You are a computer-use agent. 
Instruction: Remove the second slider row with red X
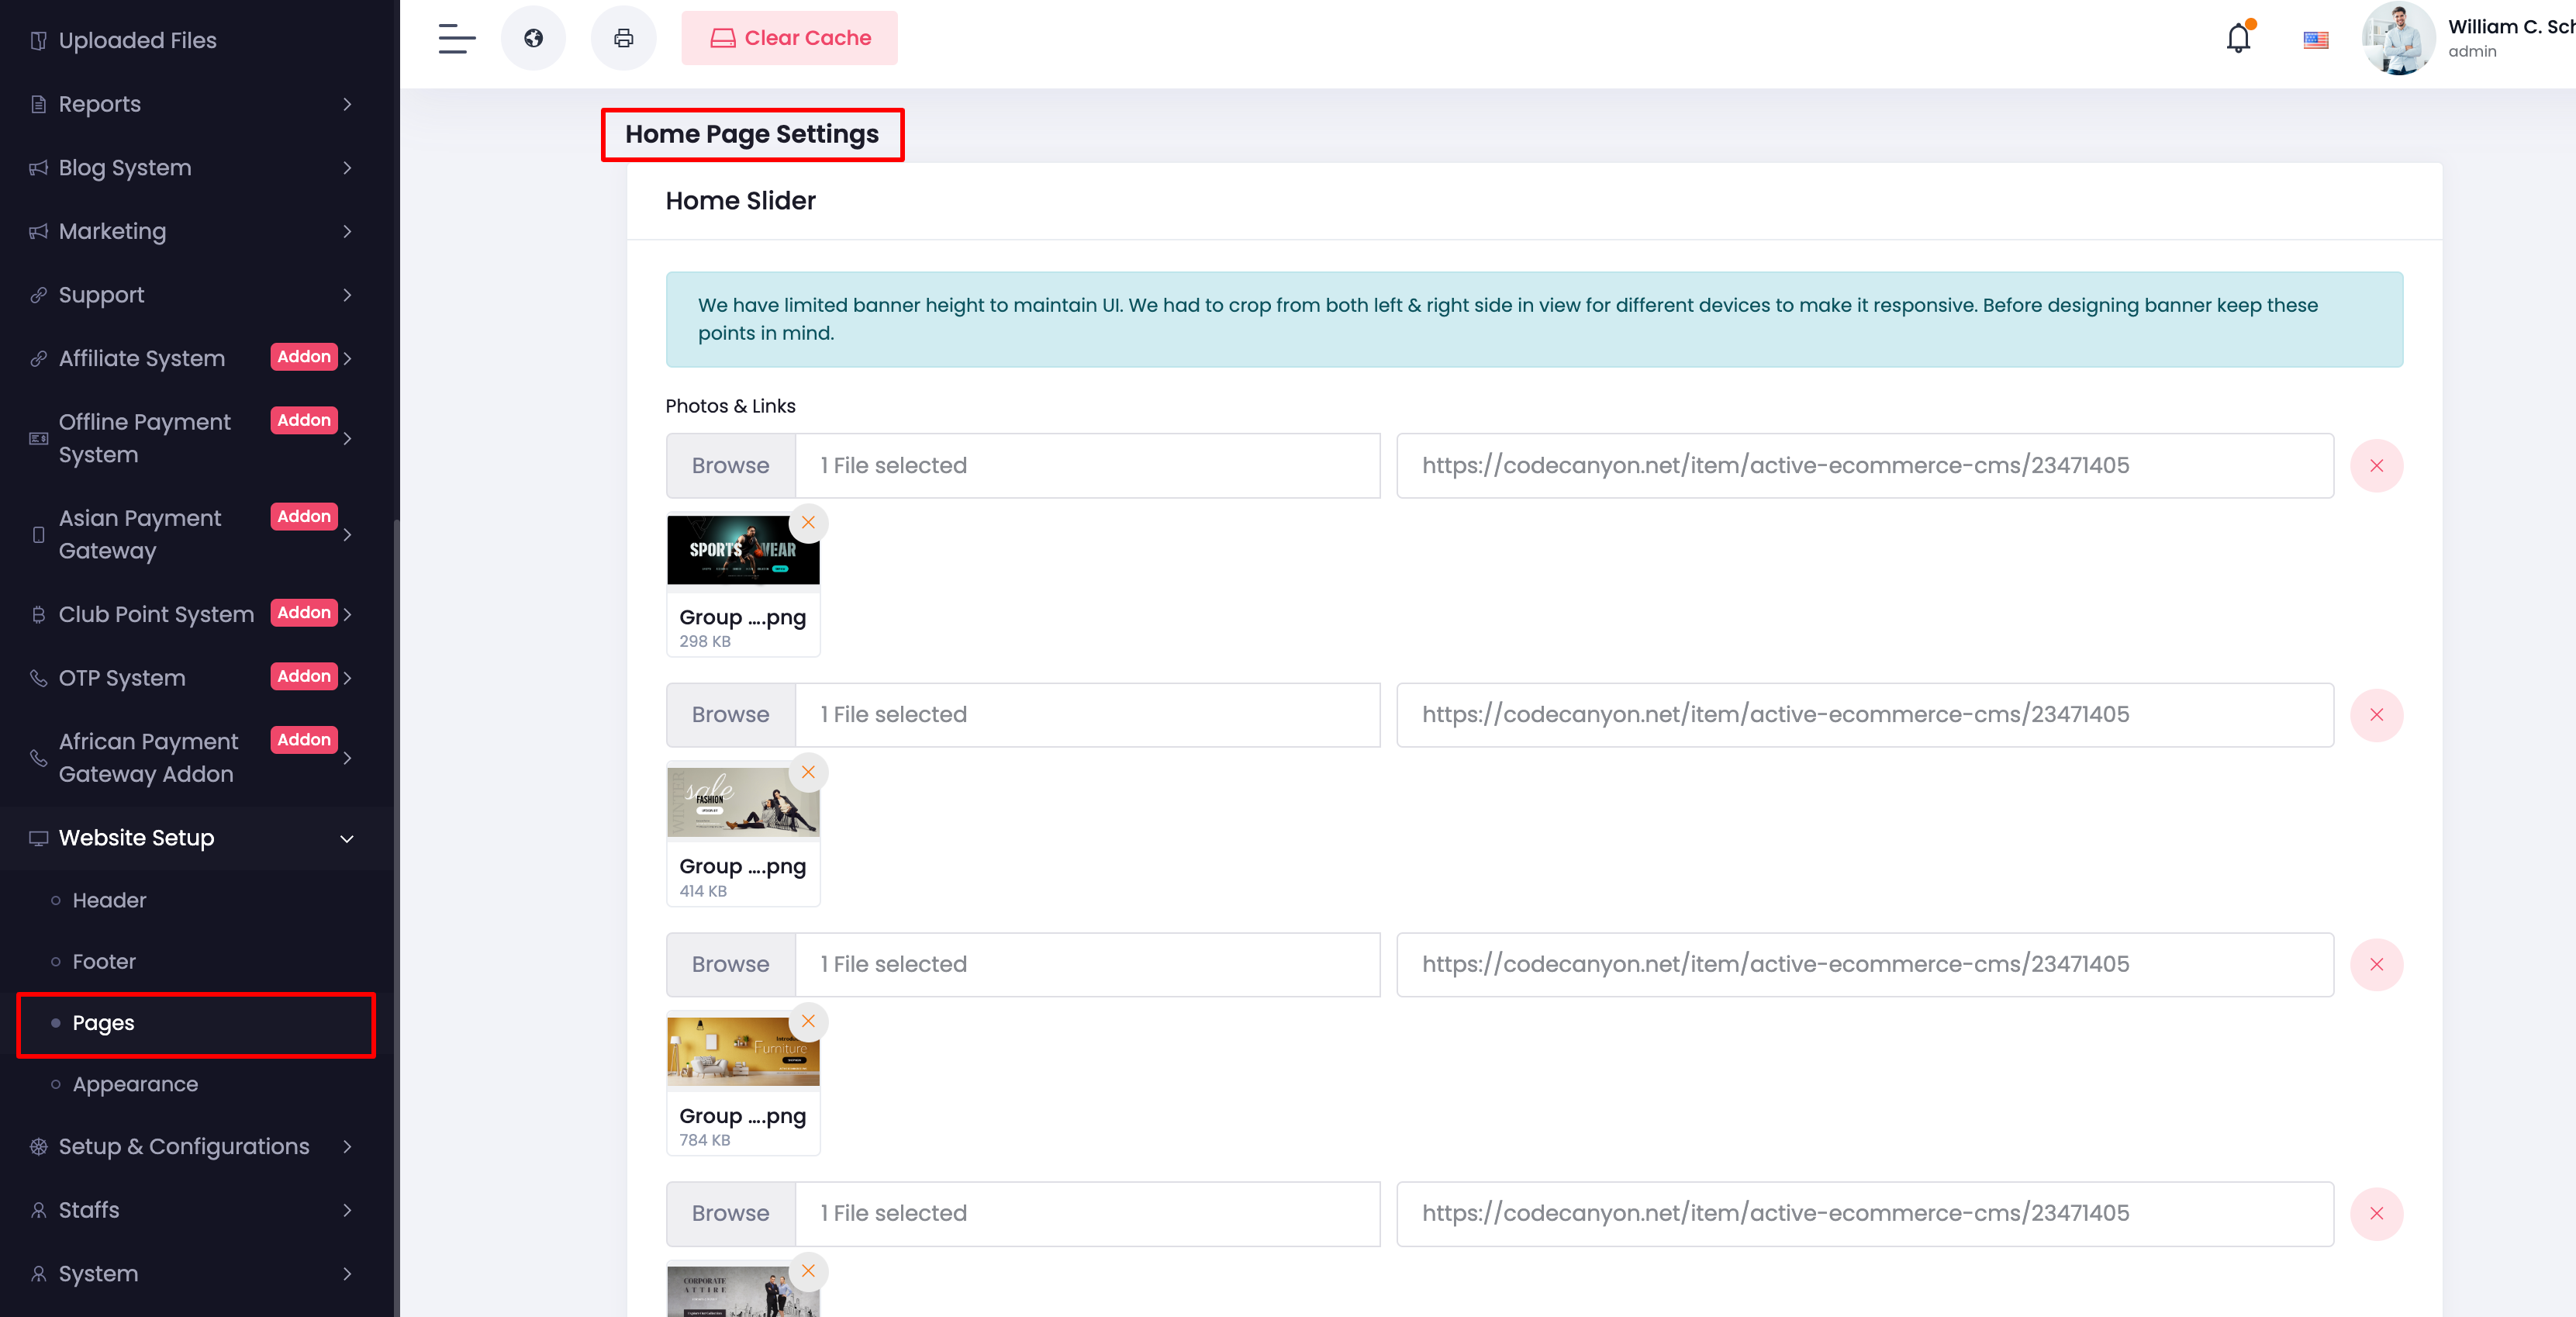pyautogui.click(x=2376, y=714)
